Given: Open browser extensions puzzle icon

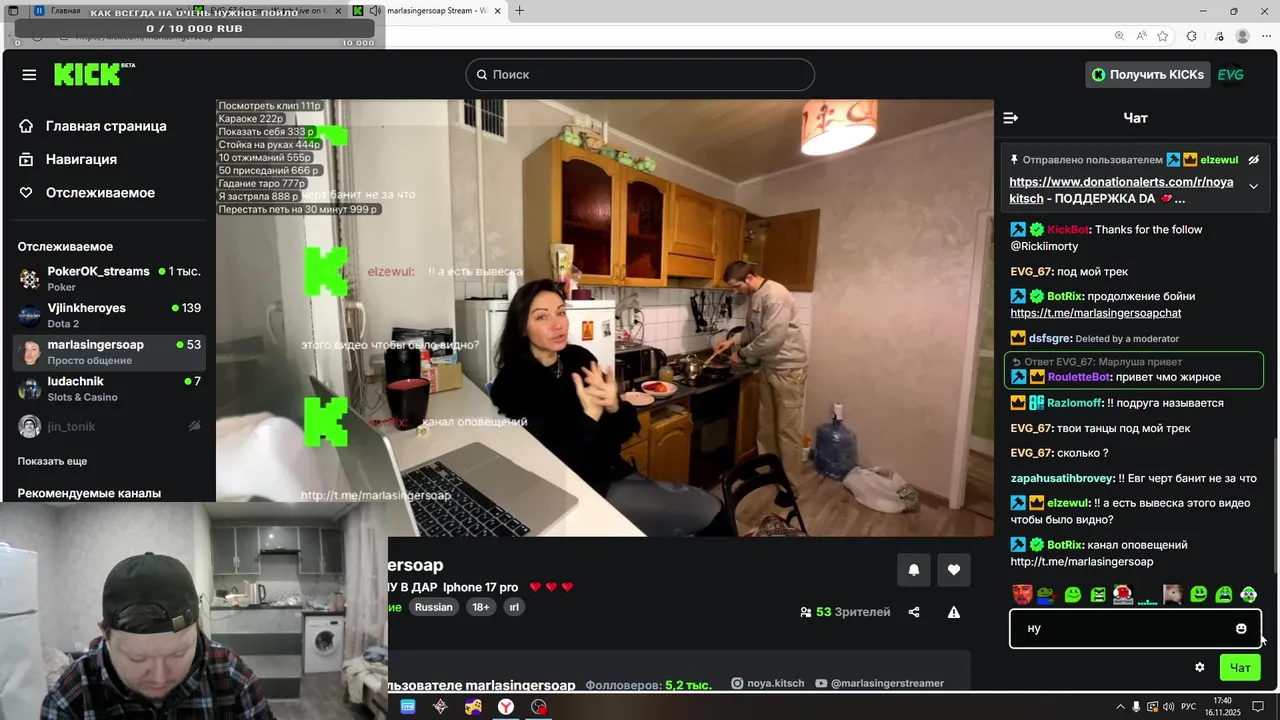Looking at the screenshot, I should pyautogui.click(x=1191, y=36).
